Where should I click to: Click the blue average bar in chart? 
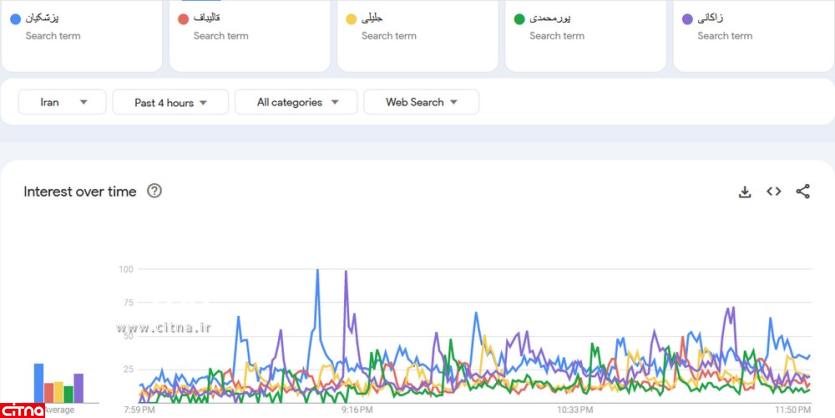[39, 382]
